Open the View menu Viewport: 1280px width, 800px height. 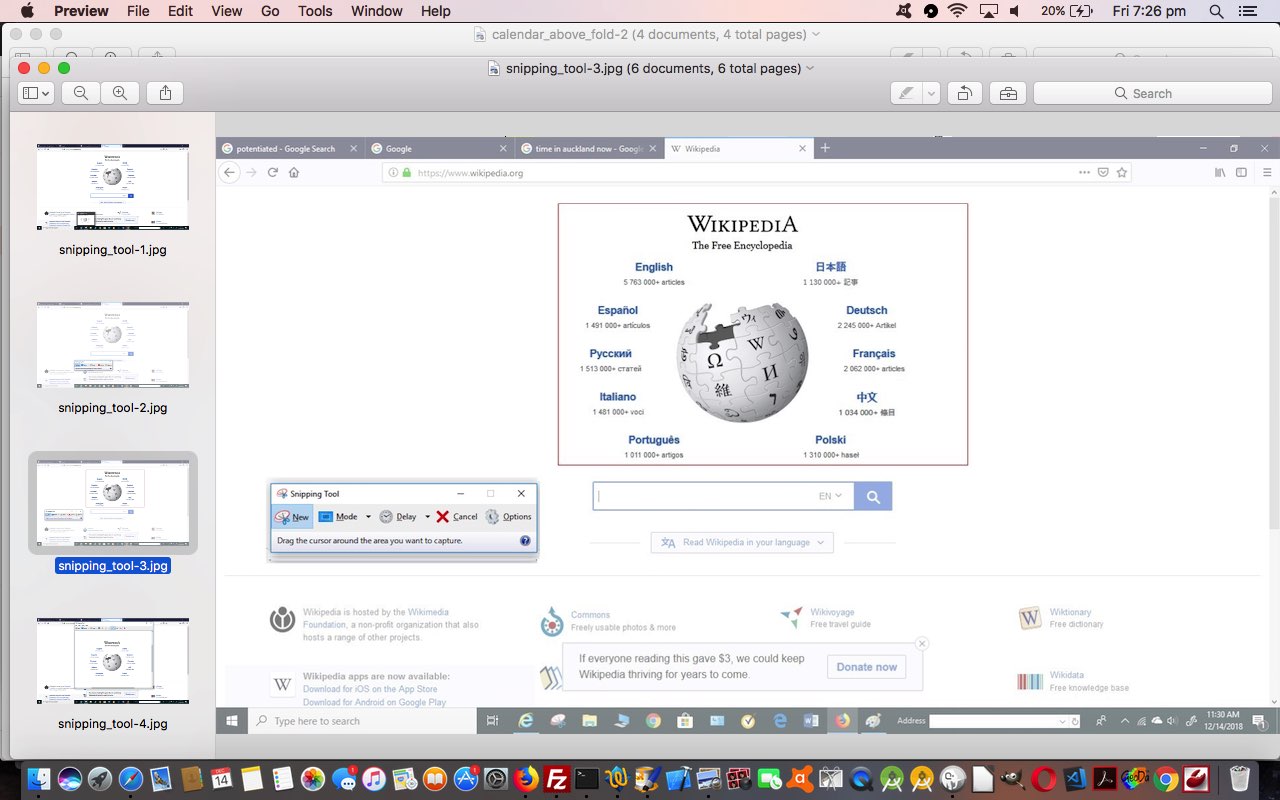(x=227, y=11)
